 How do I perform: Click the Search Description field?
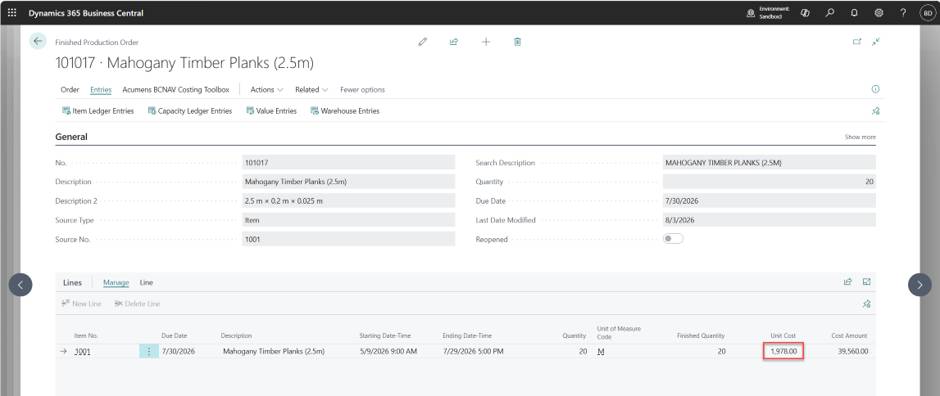click(769, 162)
